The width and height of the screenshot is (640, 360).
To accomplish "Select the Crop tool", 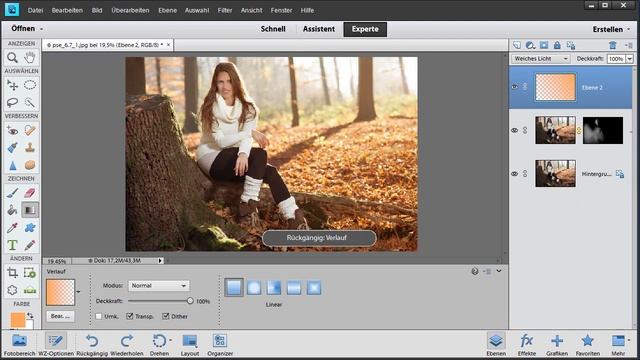I will tap(12, 273).
